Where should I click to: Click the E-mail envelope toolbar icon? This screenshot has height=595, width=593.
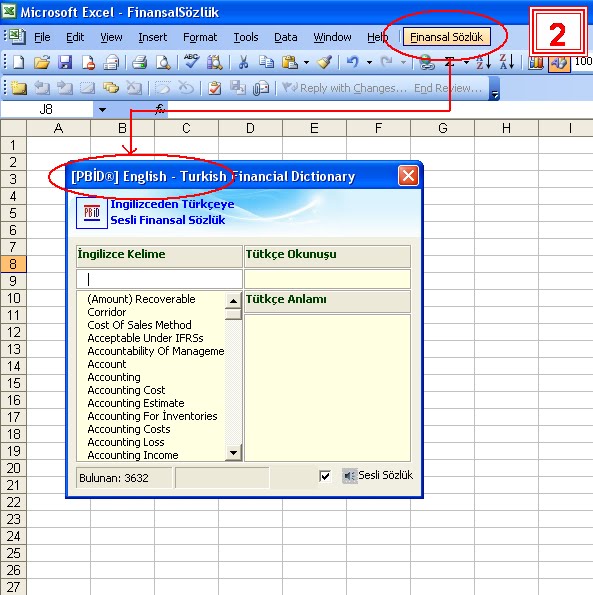111,62
